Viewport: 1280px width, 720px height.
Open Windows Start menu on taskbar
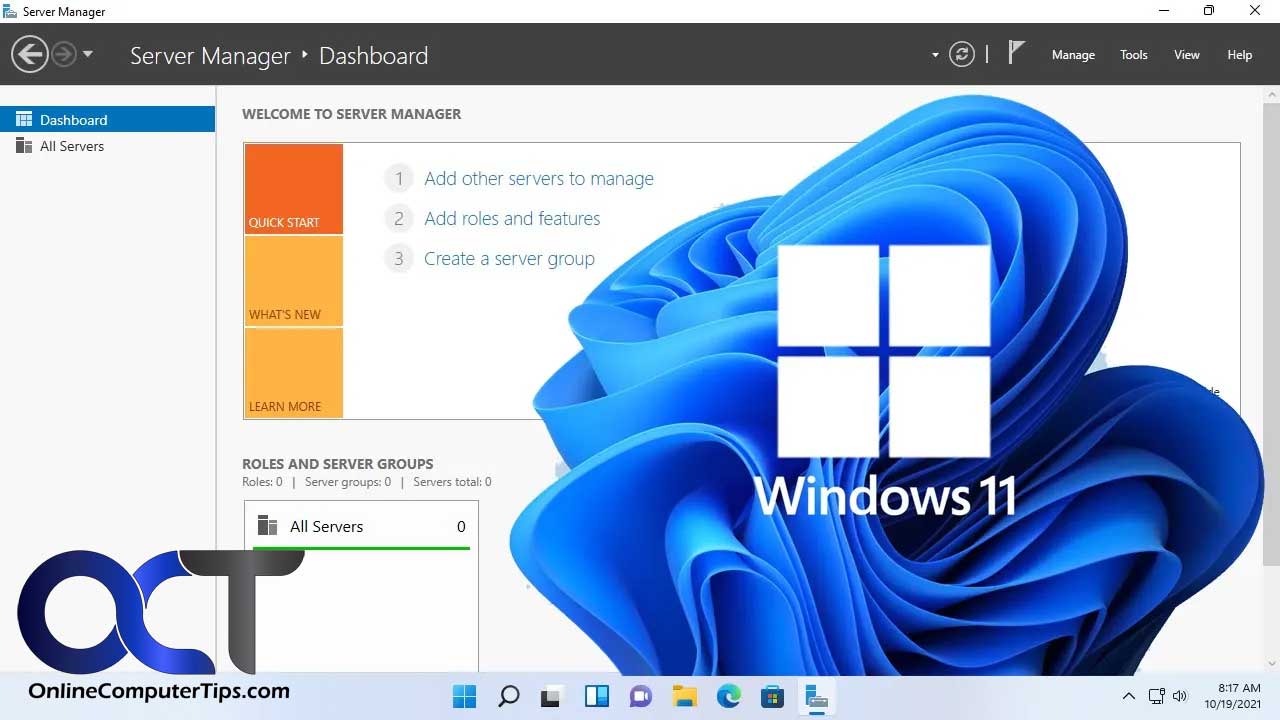pyautogui.click(x=464, y=696)
